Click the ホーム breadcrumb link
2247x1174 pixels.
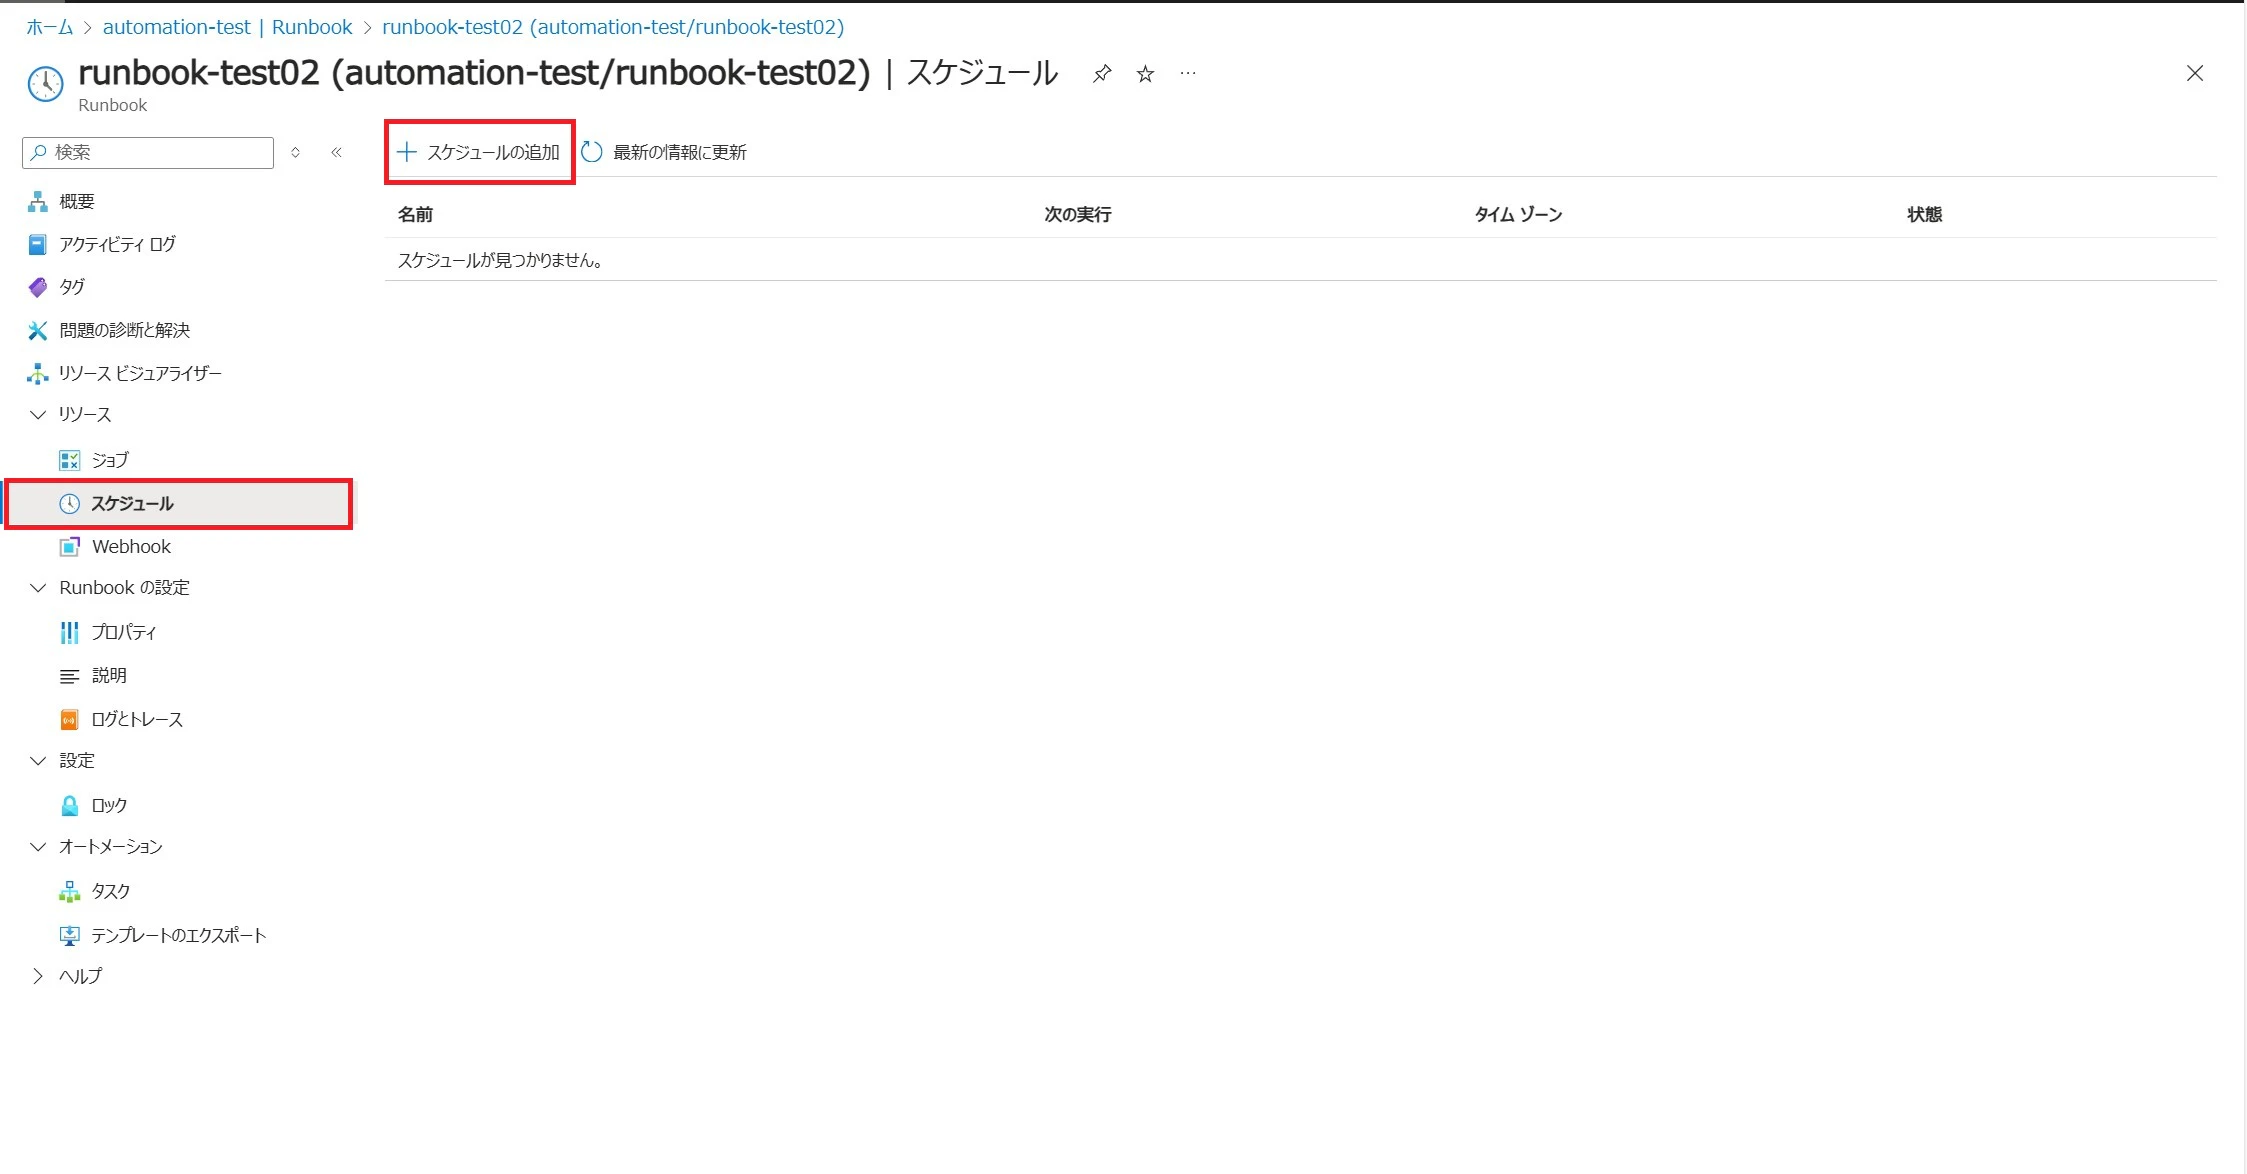pyautogui.click(x=49, y=27)
